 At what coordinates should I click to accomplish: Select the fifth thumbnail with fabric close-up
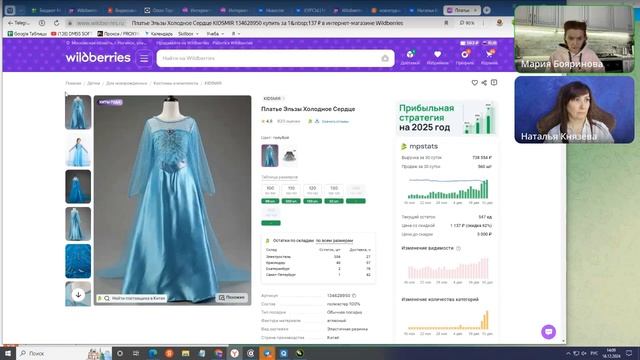point(78,261)
